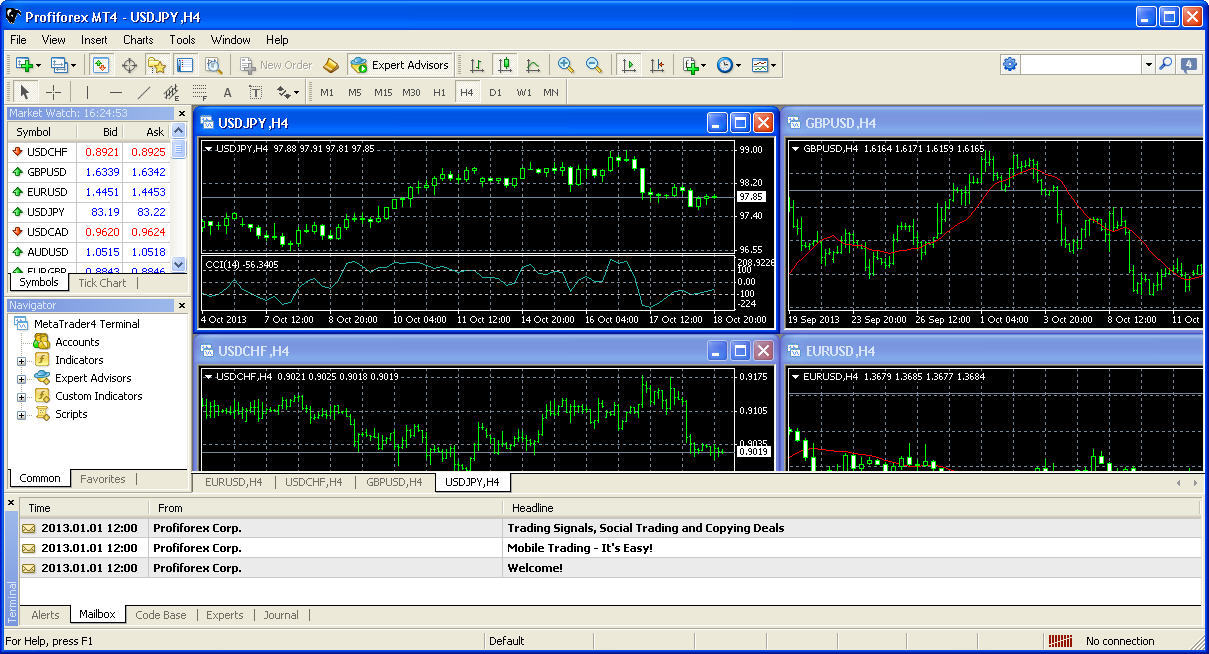Click the search magnifier icon
Screen dimensions: 1209x654
click(1165, 65)
